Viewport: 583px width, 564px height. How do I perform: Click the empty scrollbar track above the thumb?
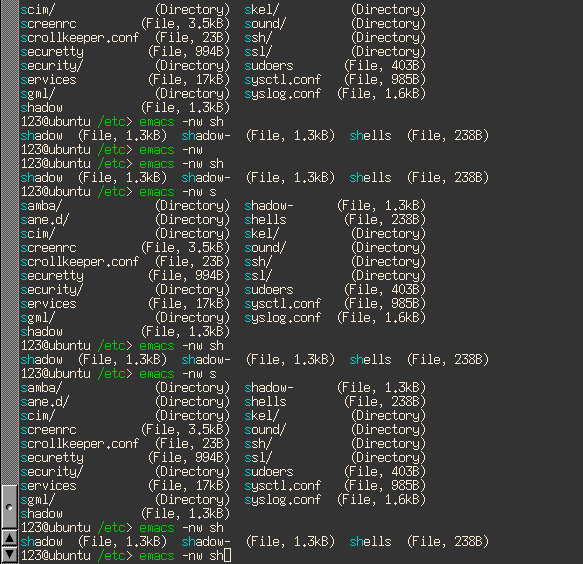click(9, 242)
